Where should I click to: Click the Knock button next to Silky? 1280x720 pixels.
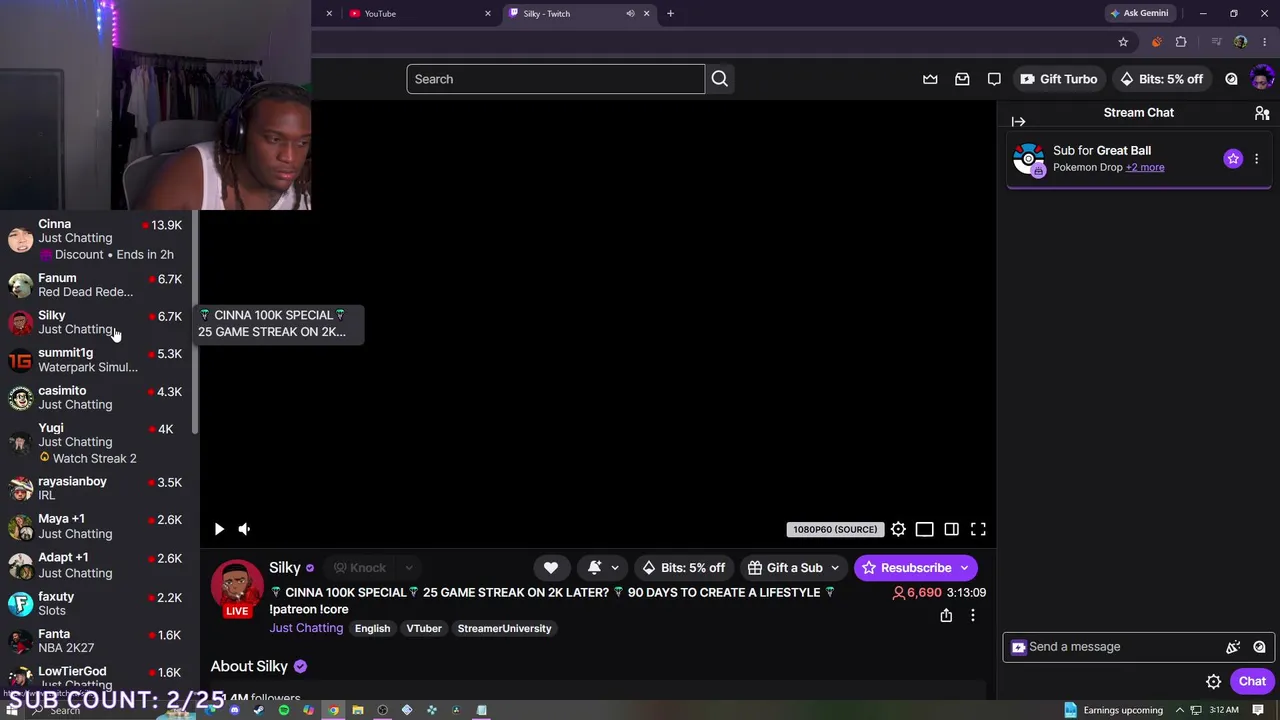click(x=359, y=568)
